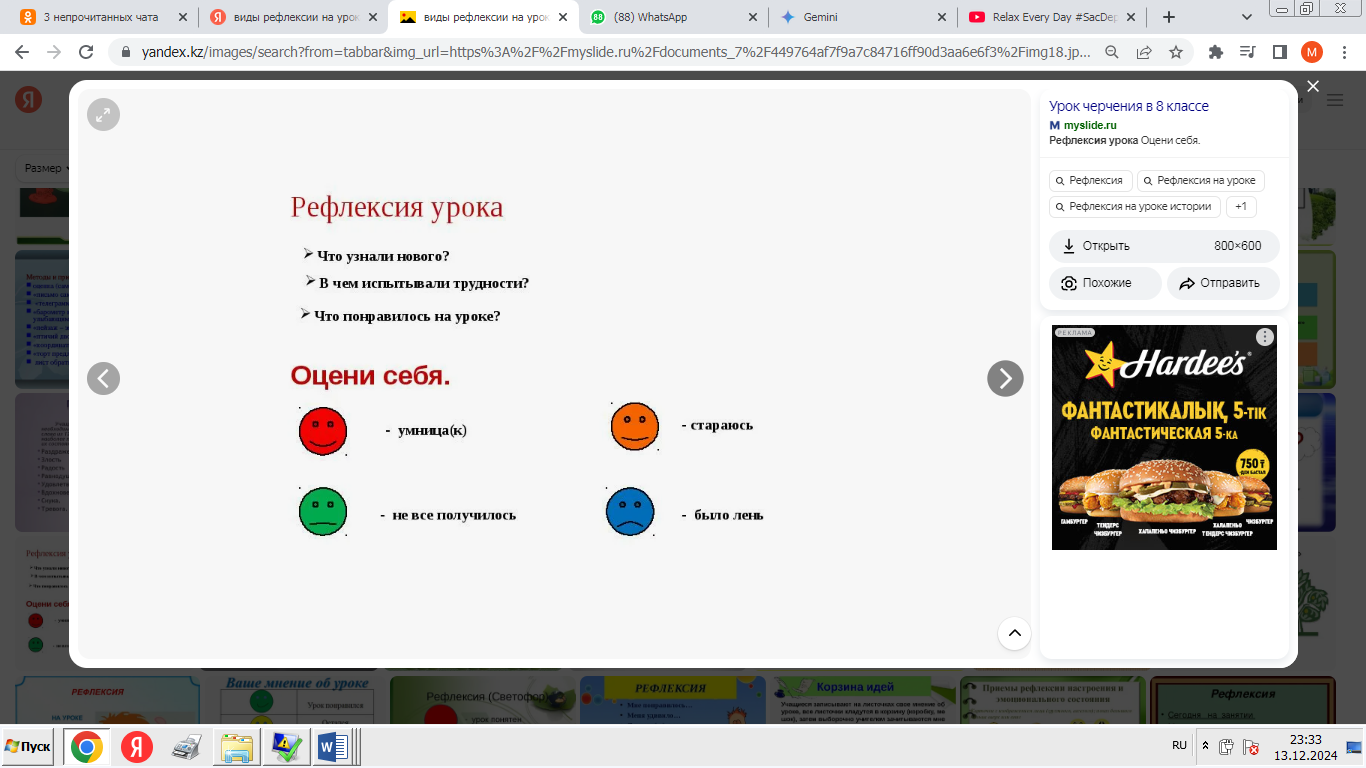1366x768 pixels.
Task: Show hidden system tray icons
Action: click(x=1205, y=747)
